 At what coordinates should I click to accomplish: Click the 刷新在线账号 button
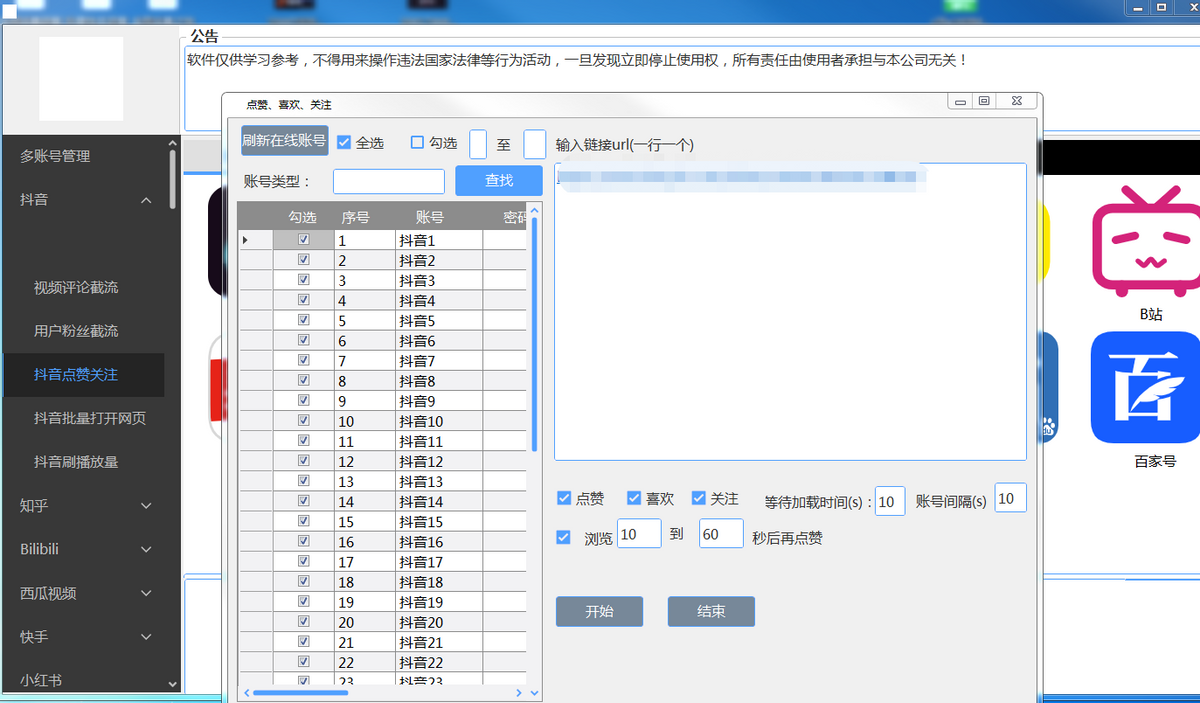pos(285,142)
